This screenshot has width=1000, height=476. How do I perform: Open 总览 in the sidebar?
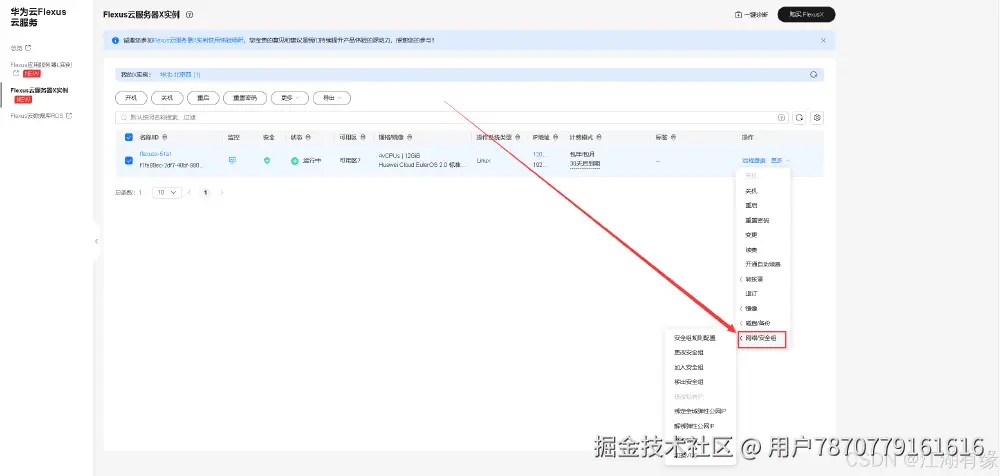coord(17,48)
